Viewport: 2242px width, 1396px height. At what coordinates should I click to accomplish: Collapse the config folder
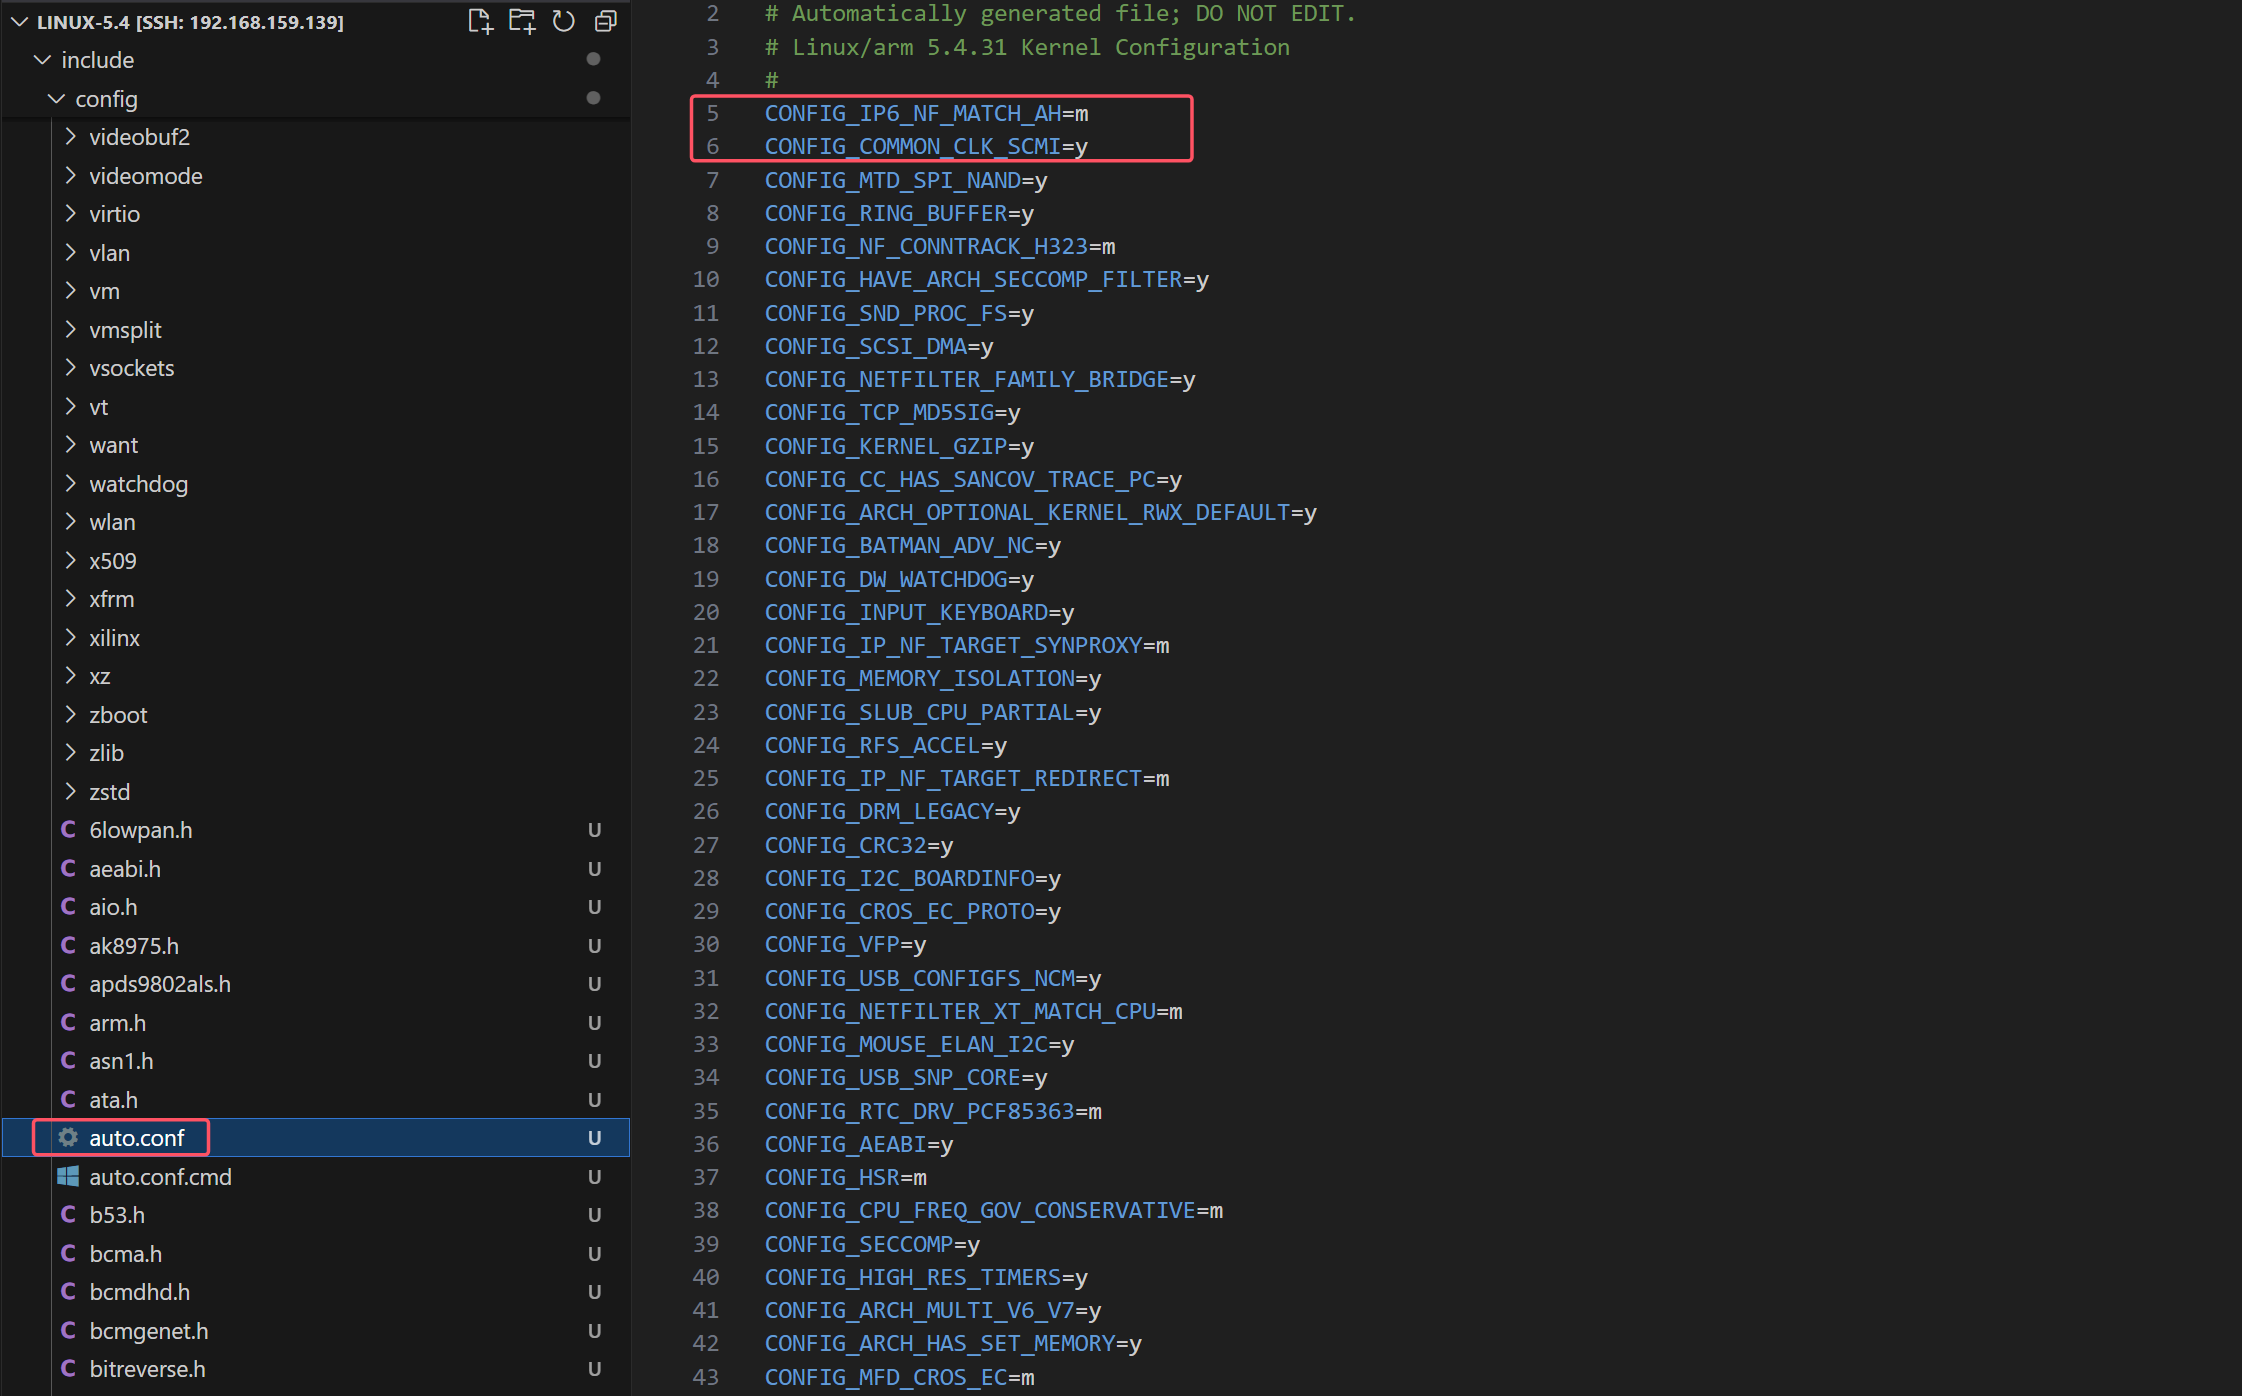pyautogui.click(x=56, y=98)
